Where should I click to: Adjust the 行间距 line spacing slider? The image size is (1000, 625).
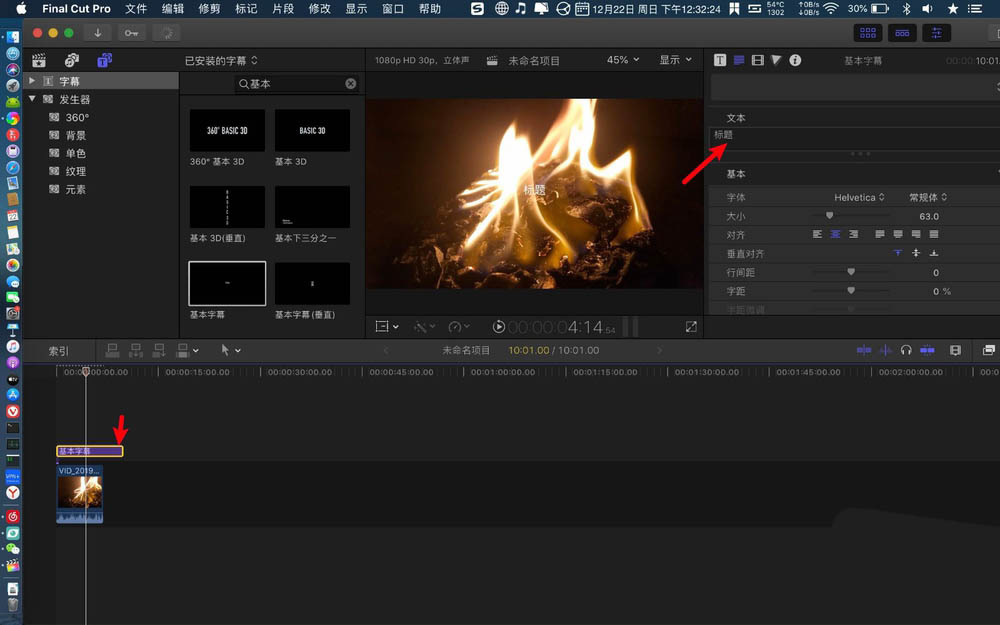(850, 272)
